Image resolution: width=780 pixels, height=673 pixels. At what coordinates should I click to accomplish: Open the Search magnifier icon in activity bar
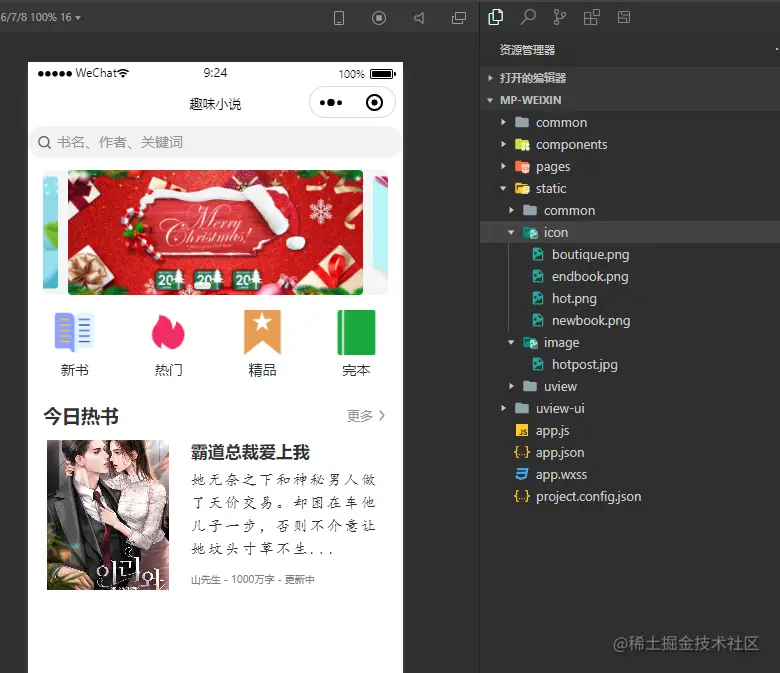coord(528,17)
